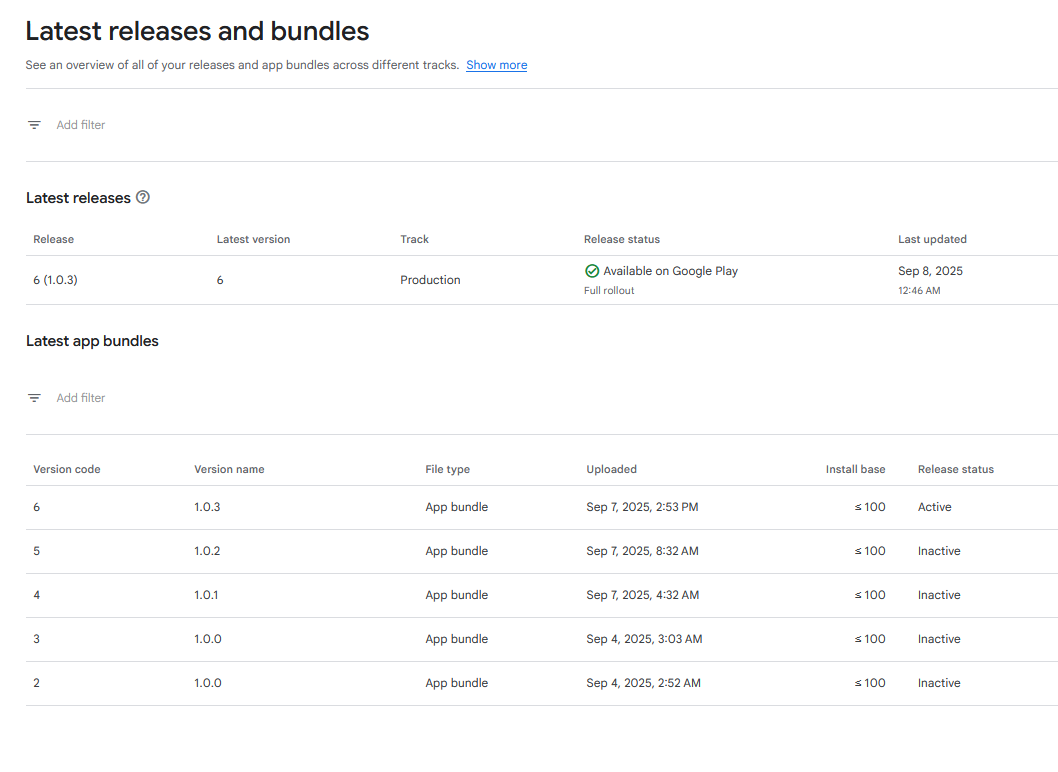Click the Sep 8, 2025 last updated date
Image resolution: width=1058 pixels, height=772 pixels.
[x=930, y=271]
